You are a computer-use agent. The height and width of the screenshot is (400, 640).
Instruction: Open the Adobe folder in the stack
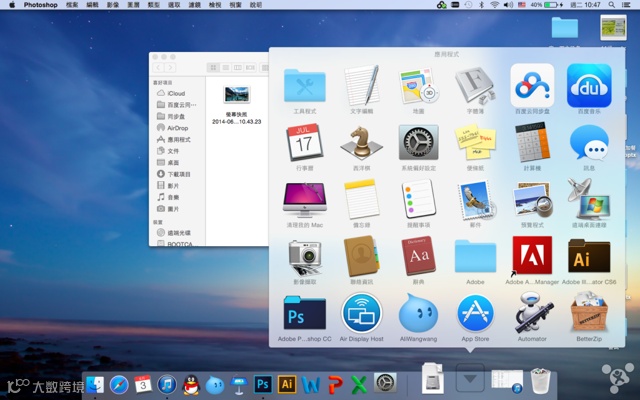coord(475,256)
